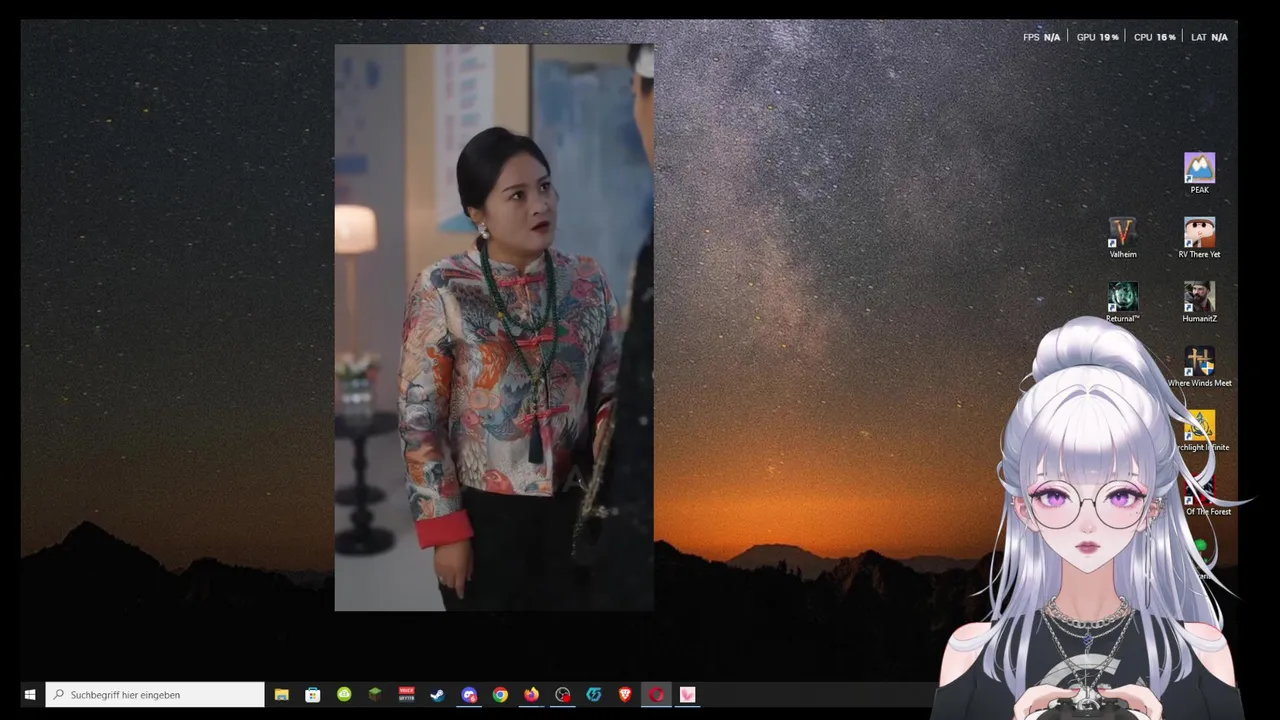Open the pink taskbar application icon
Screen dimensions: 1280x720
coord(687,694)
